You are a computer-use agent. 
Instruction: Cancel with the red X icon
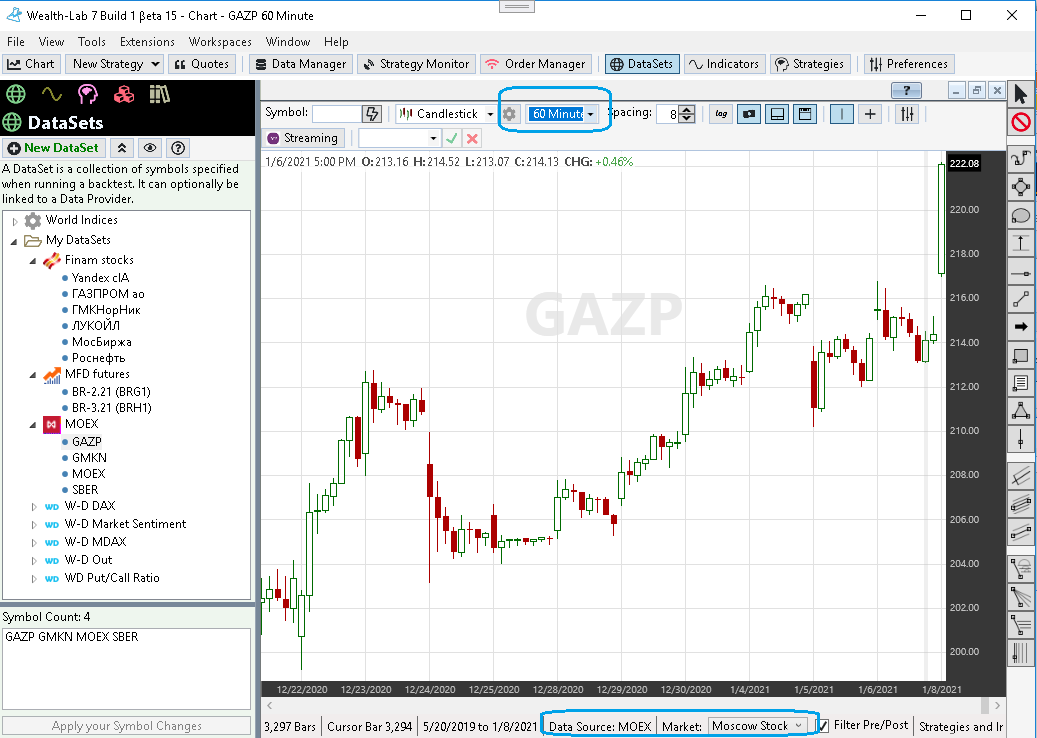472,138
